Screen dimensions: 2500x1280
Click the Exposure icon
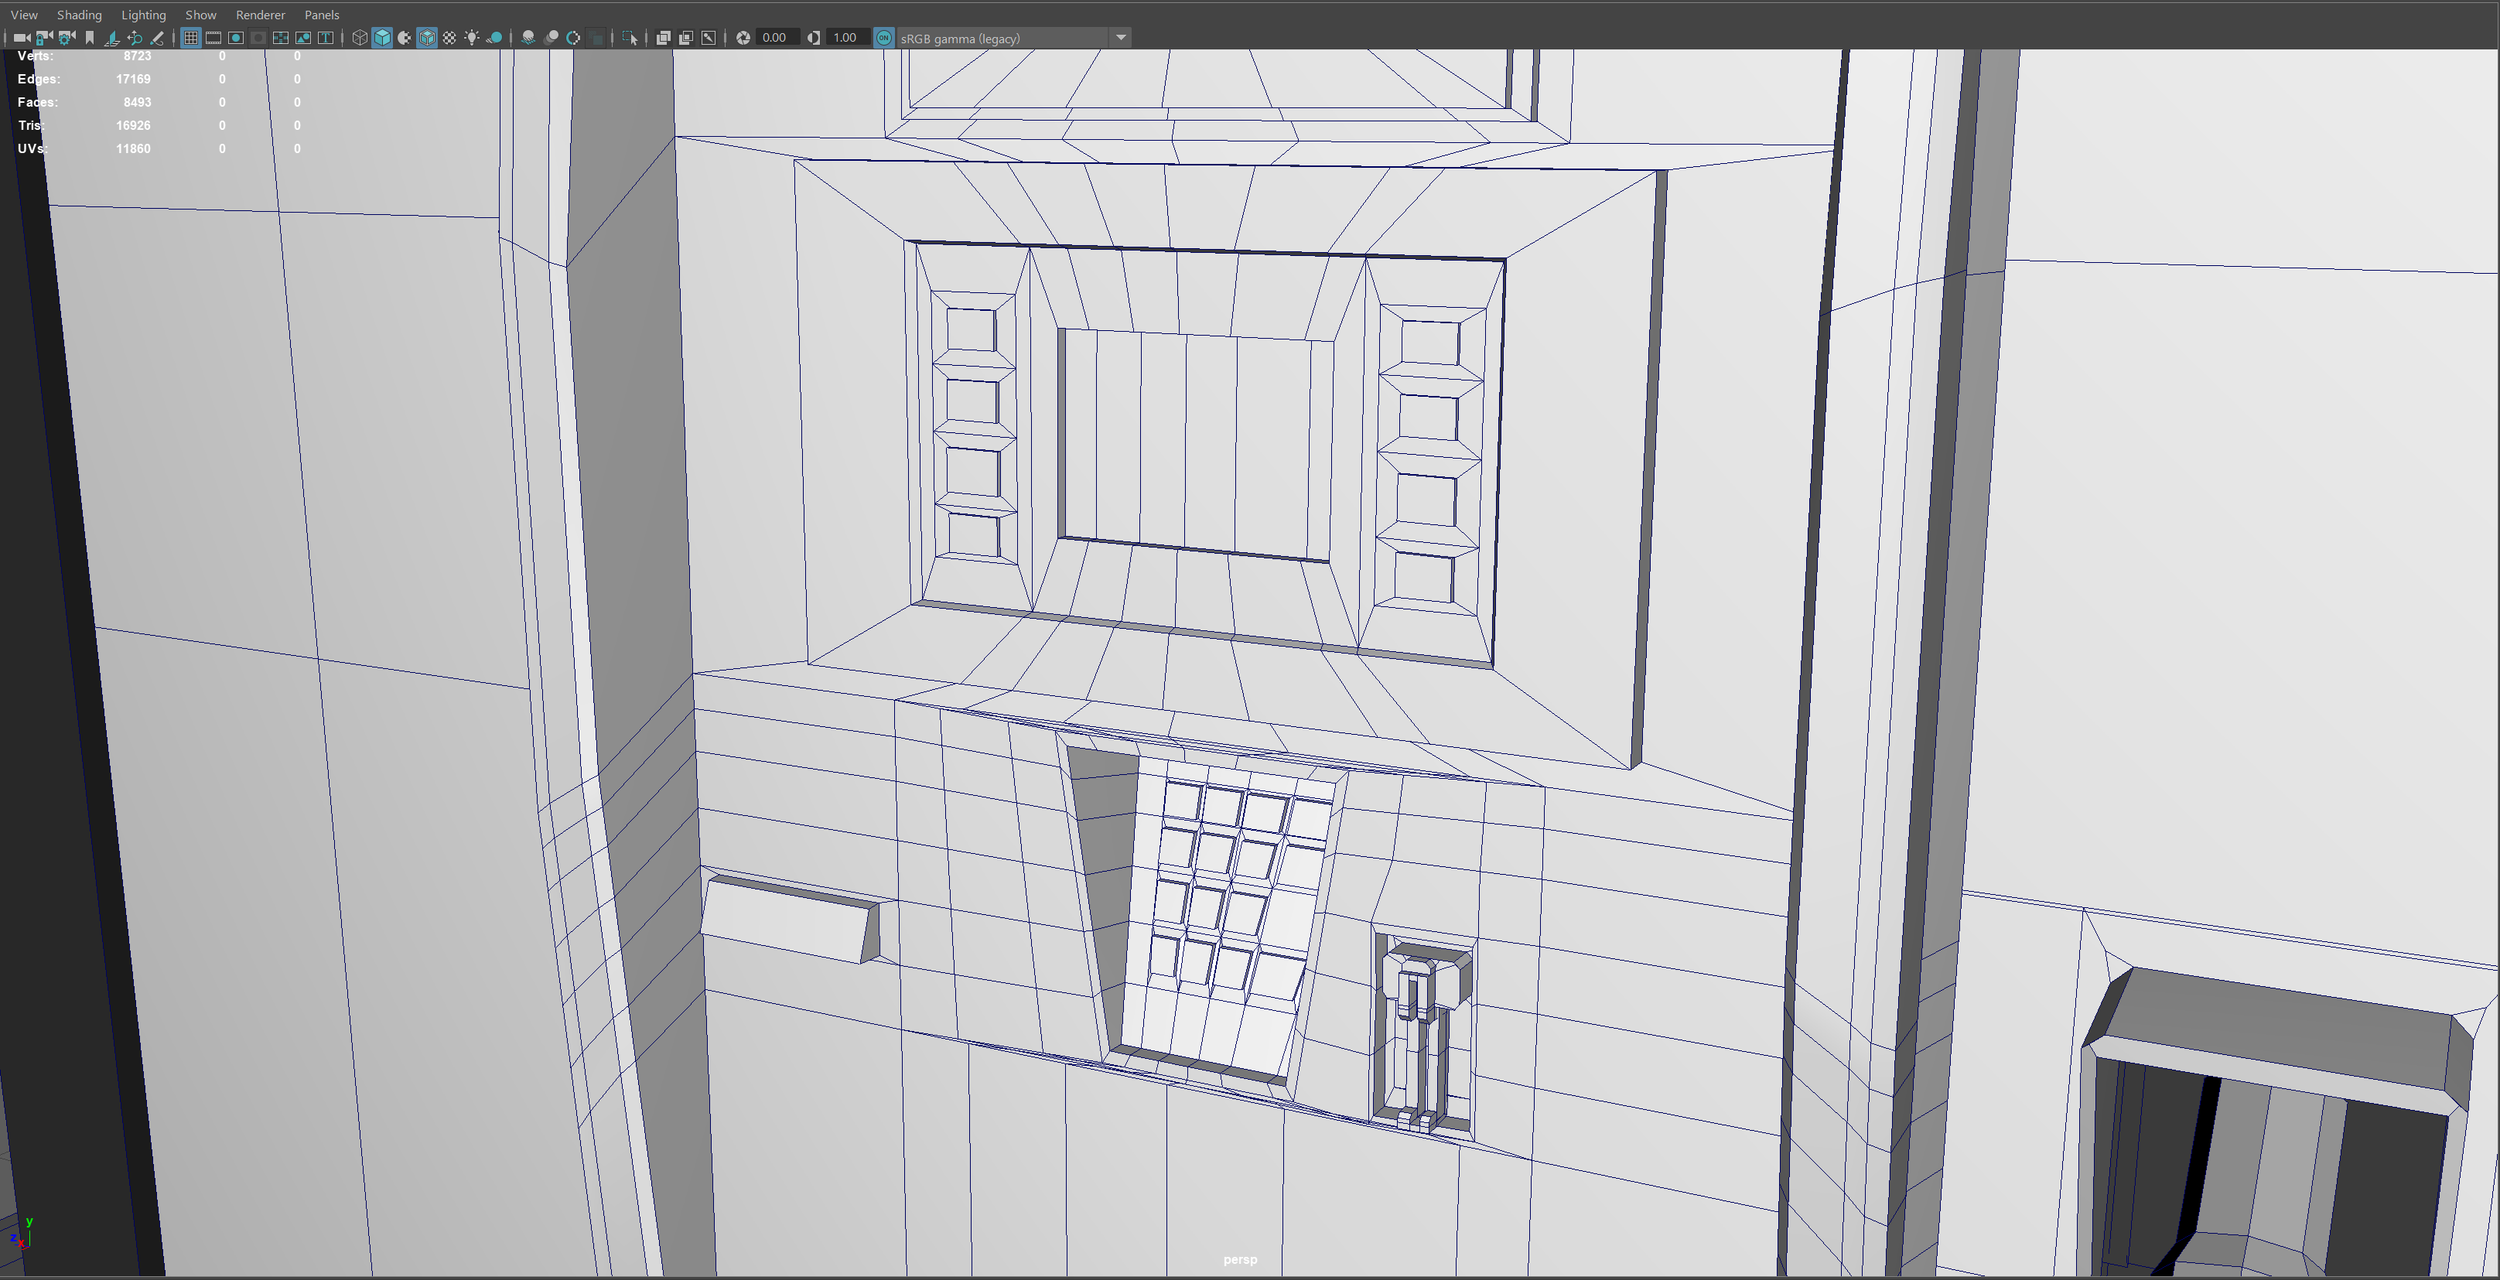pos(743,38)
